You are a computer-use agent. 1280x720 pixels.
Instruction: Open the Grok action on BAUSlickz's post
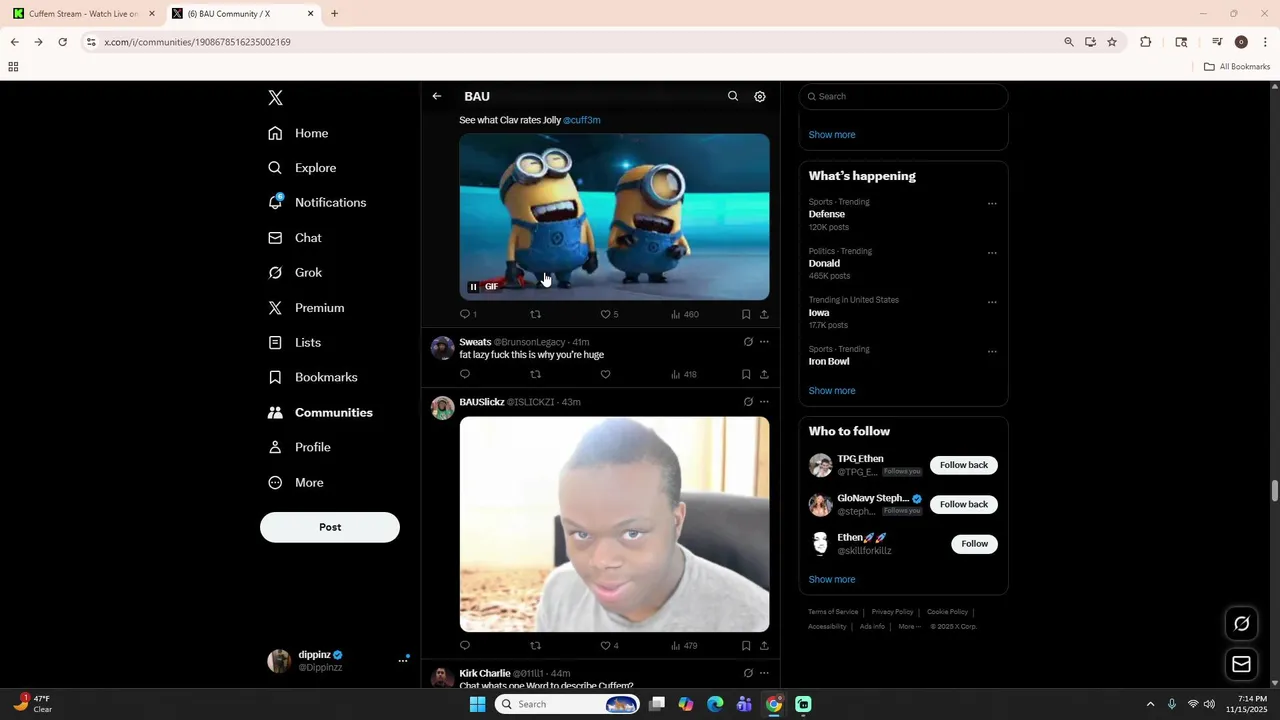pyautogui.click(x=748, y=402)
